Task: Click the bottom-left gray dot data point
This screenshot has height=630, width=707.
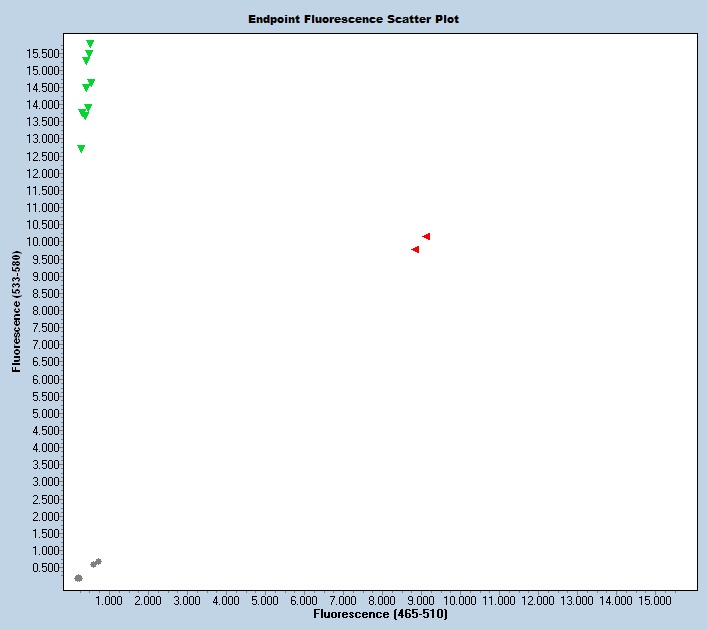Action: coord(78,578)
